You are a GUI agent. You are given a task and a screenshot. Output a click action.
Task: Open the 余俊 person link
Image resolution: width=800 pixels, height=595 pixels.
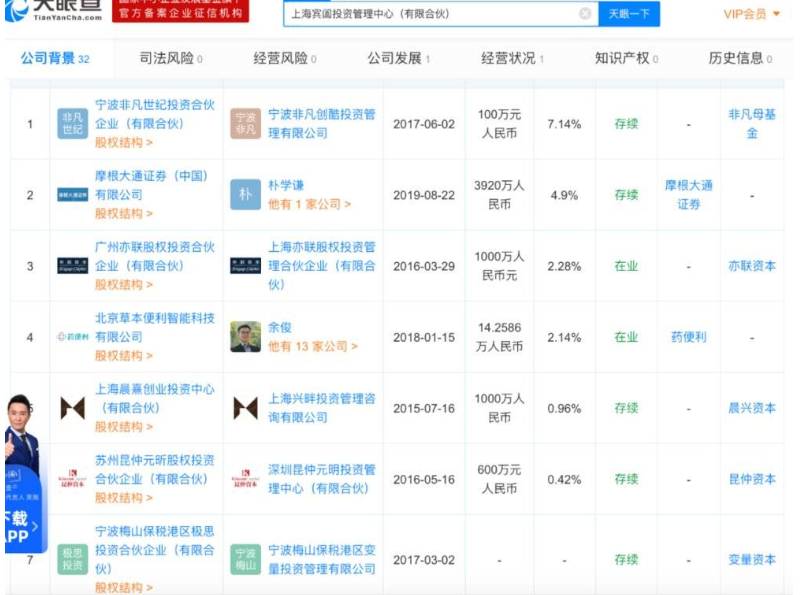tap(280, 328)
